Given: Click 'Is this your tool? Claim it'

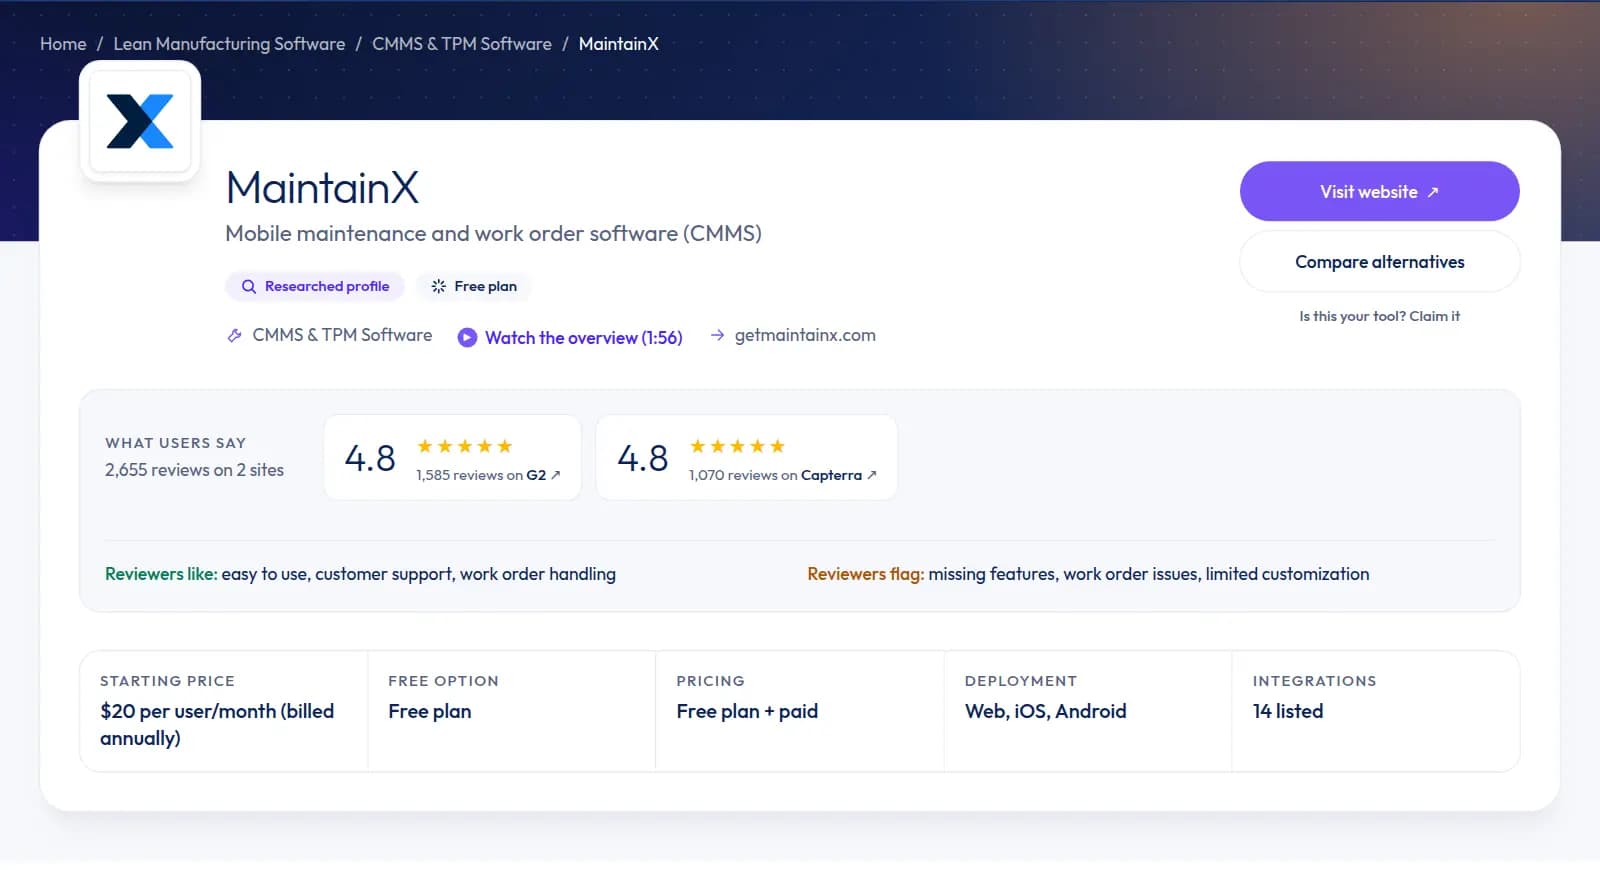Looking at the screenshot, I should point(1380,316).
